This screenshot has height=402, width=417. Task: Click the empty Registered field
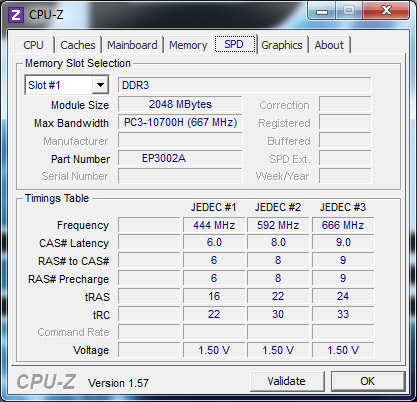(345, 122)
